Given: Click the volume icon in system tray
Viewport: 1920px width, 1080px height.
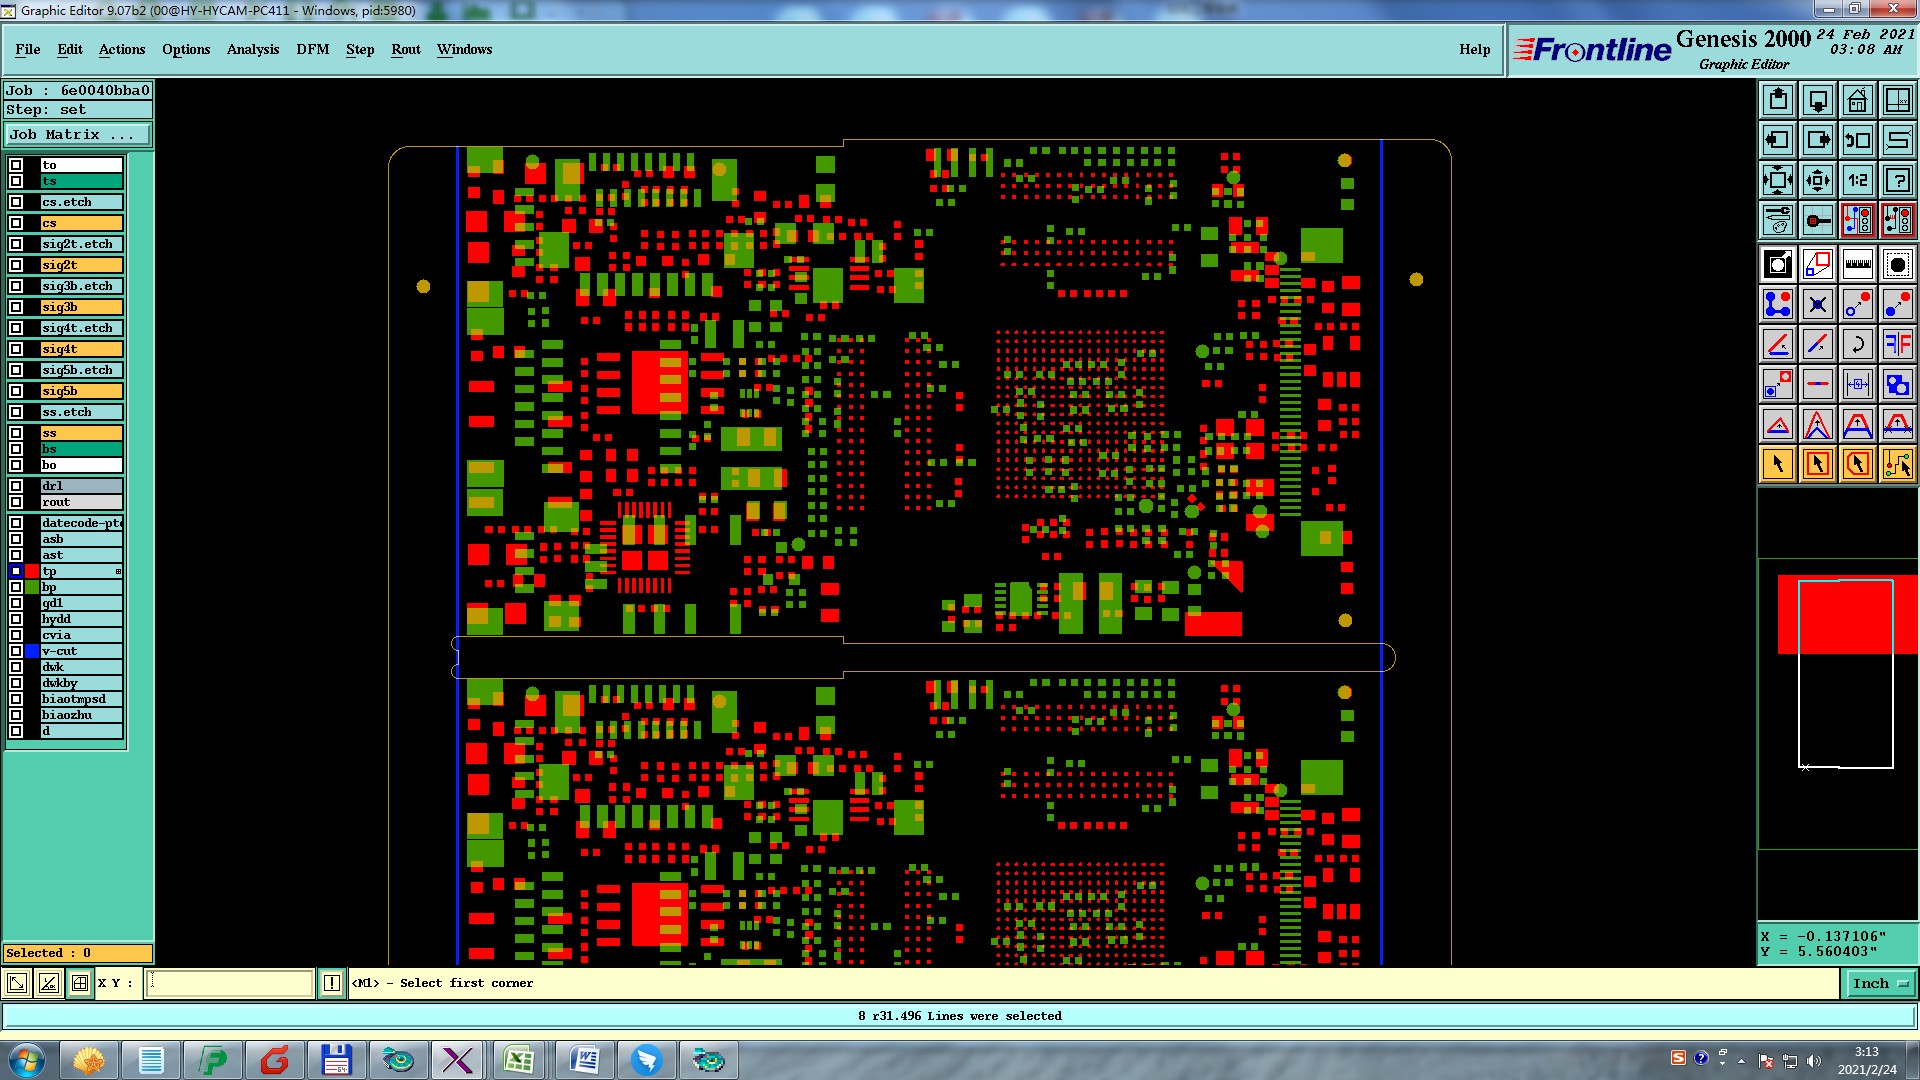Looking at the screenshot, I should pos(1813,1061).
